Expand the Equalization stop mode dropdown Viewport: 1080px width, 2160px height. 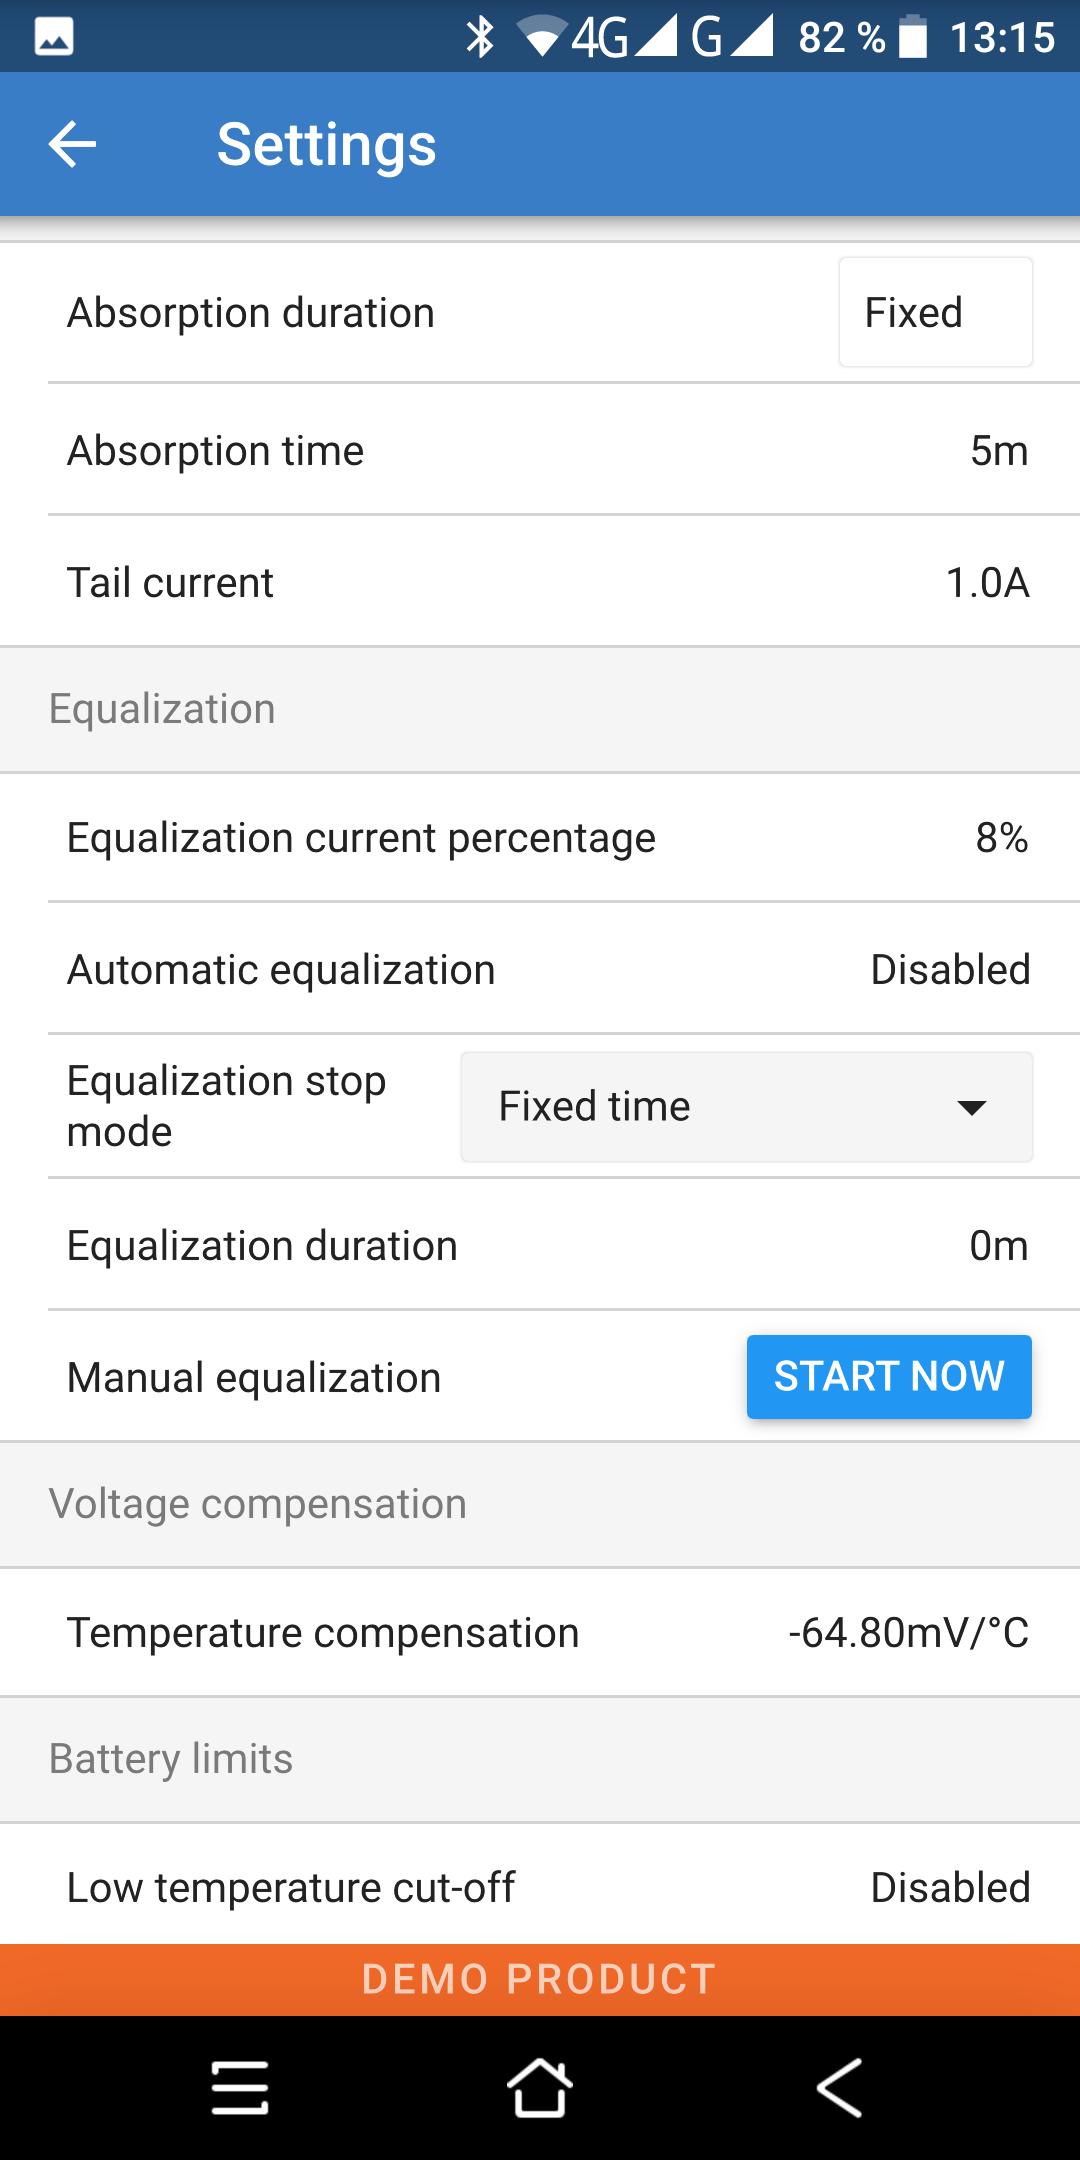(x=746, y=1107)
